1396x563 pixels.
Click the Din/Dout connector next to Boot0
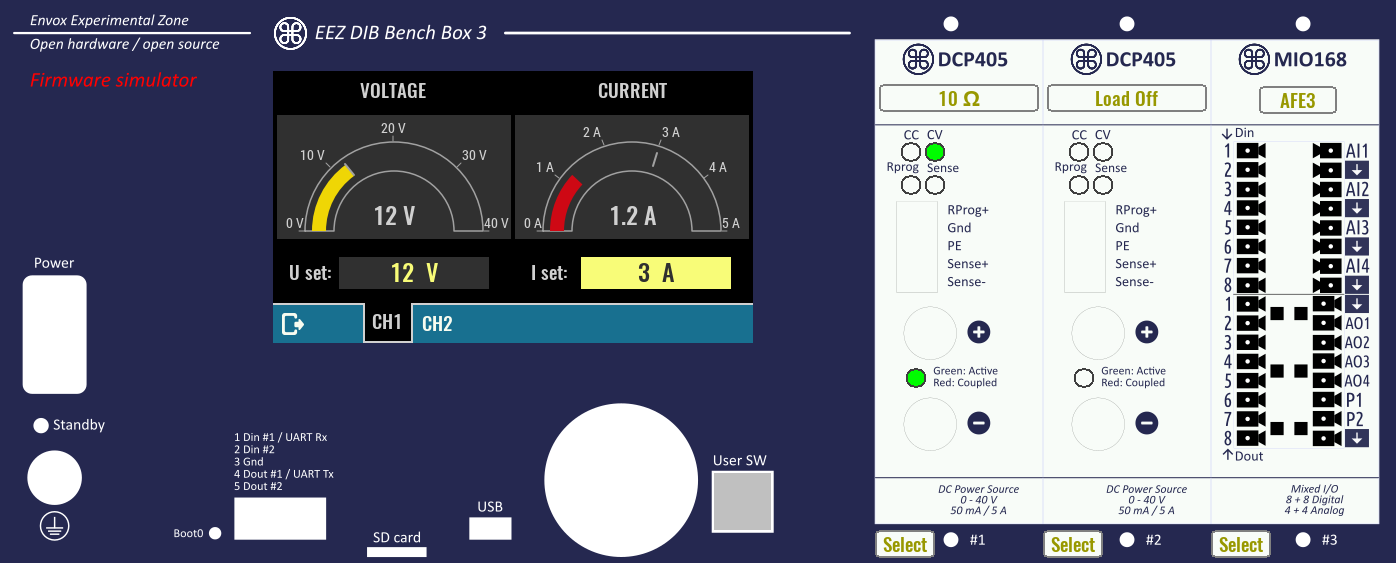click(x=280, y=519)
